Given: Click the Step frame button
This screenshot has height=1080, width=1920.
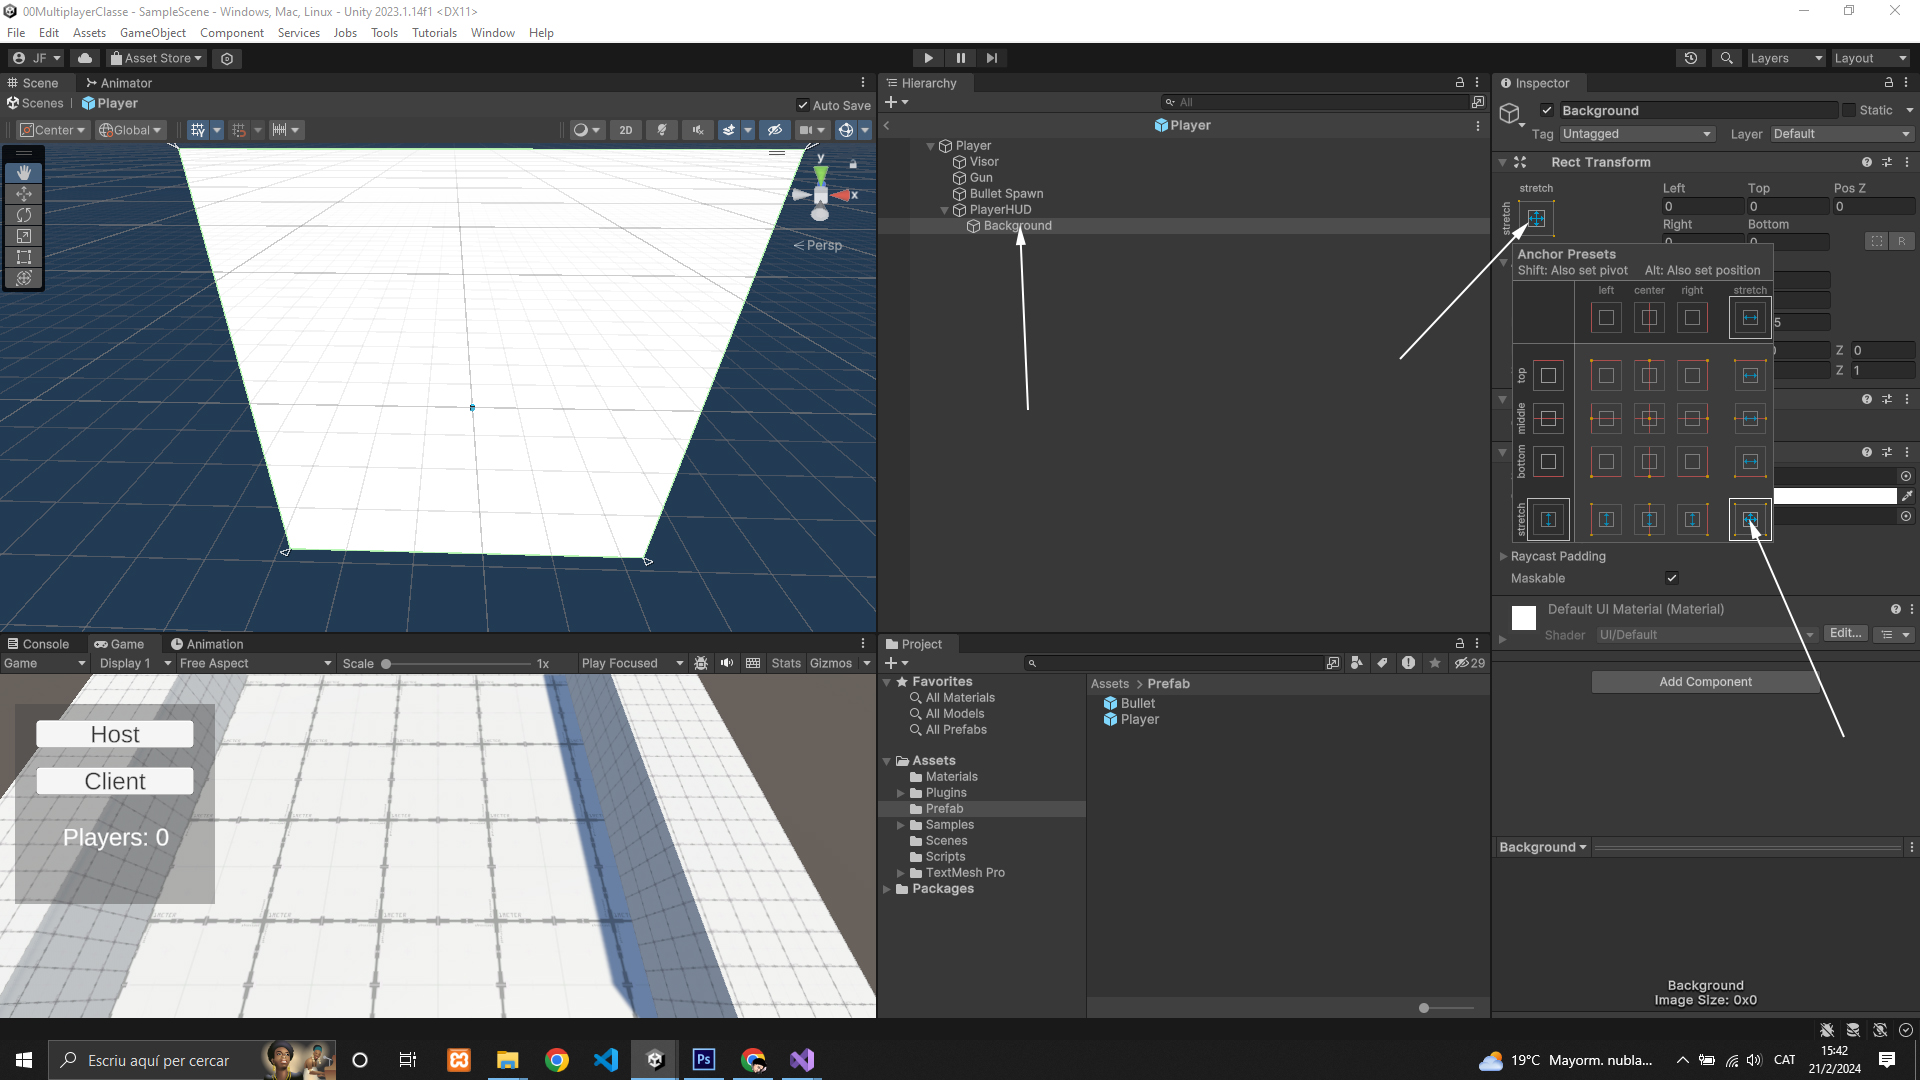Looking at the screenshot, I should pyautogui.click(x=991, y=58).
